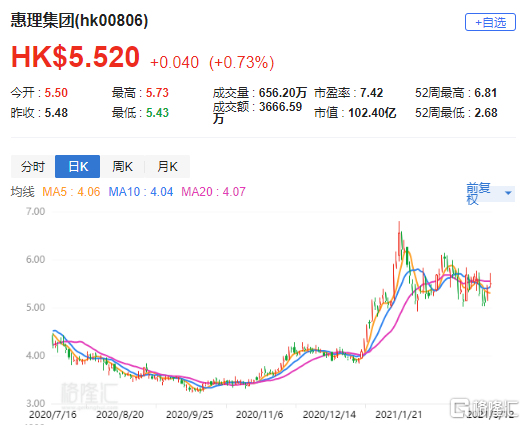Screen dimensions: 525x425
Task: Click the 均线 label
Action: point(22,192)
